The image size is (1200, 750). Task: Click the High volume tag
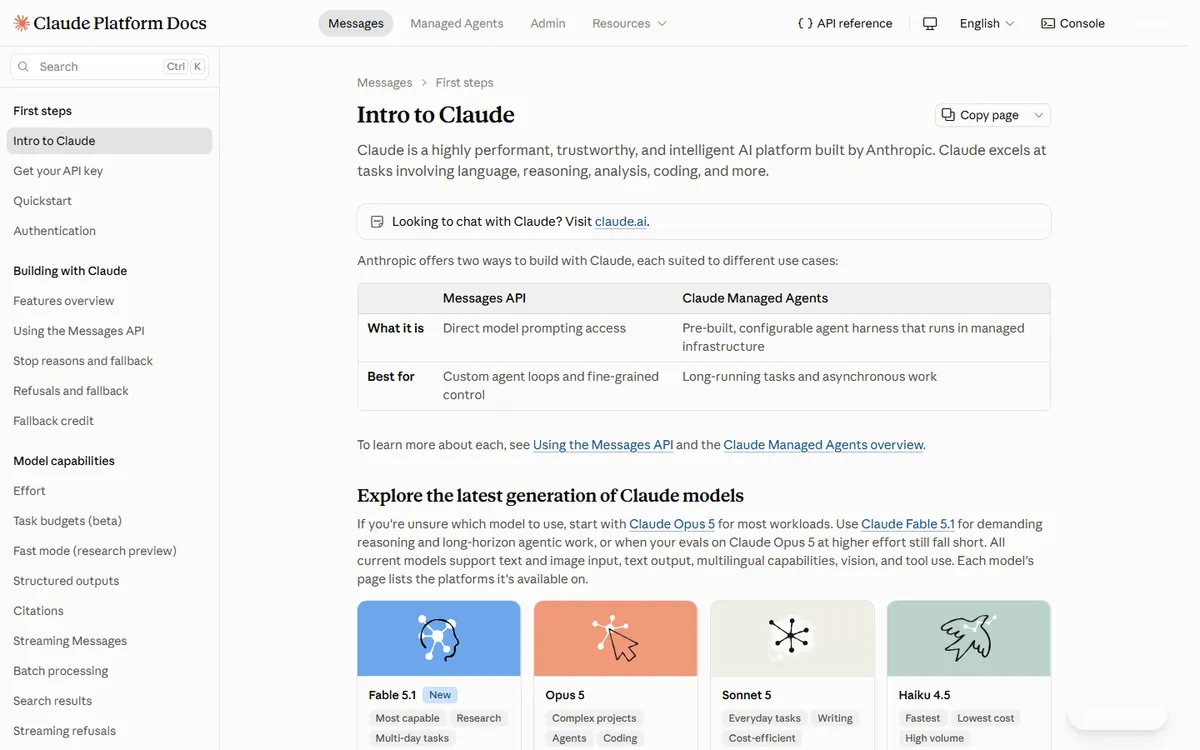935,738
